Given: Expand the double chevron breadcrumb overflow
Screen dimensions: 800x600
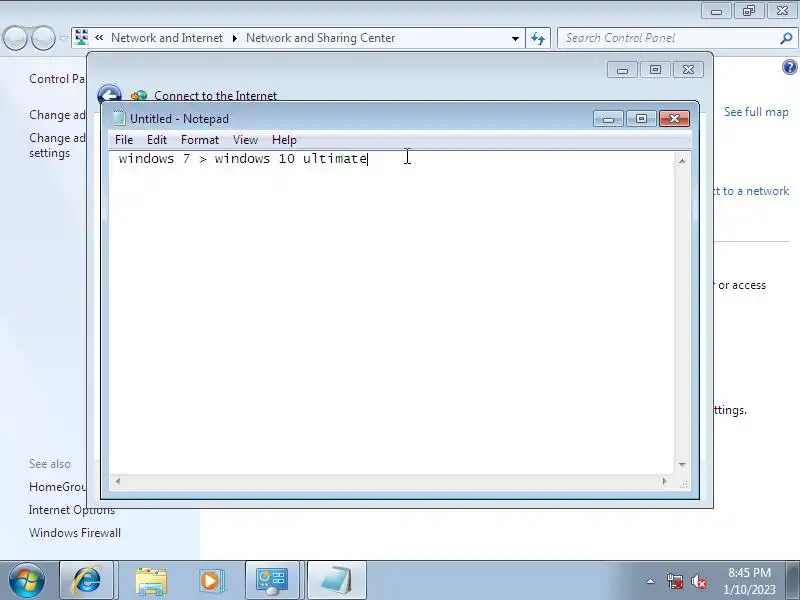Looking at the screenshot, I should 99,38.
